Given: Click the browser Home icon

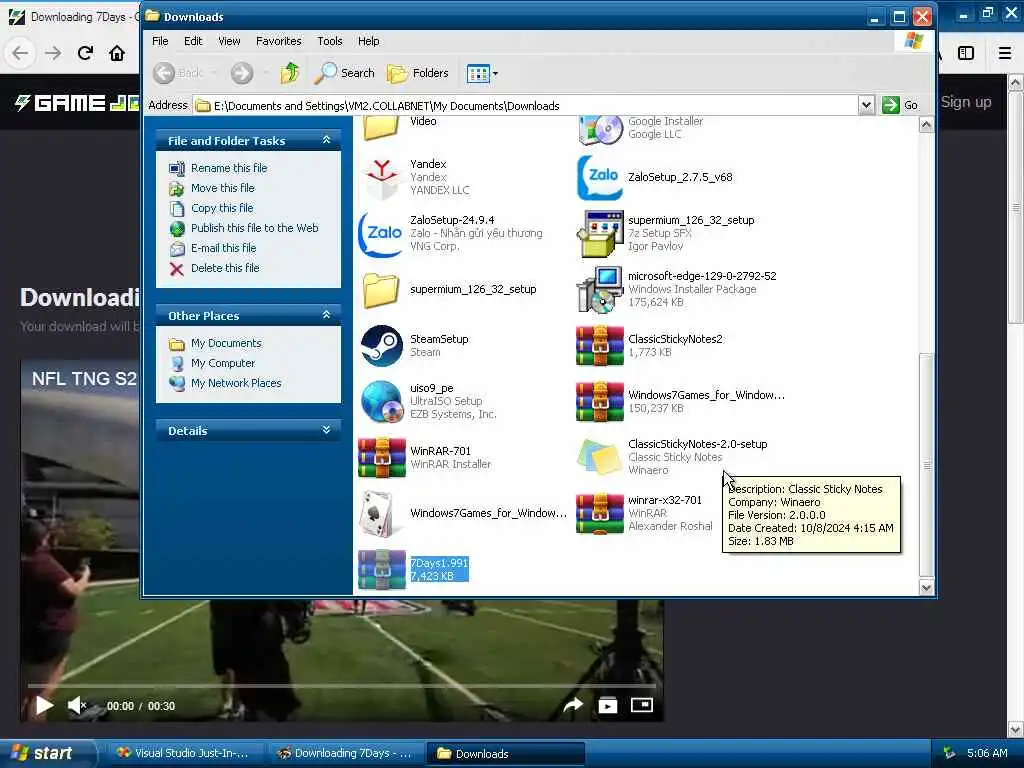Looking at the screenshot, I should pos(117,53).
